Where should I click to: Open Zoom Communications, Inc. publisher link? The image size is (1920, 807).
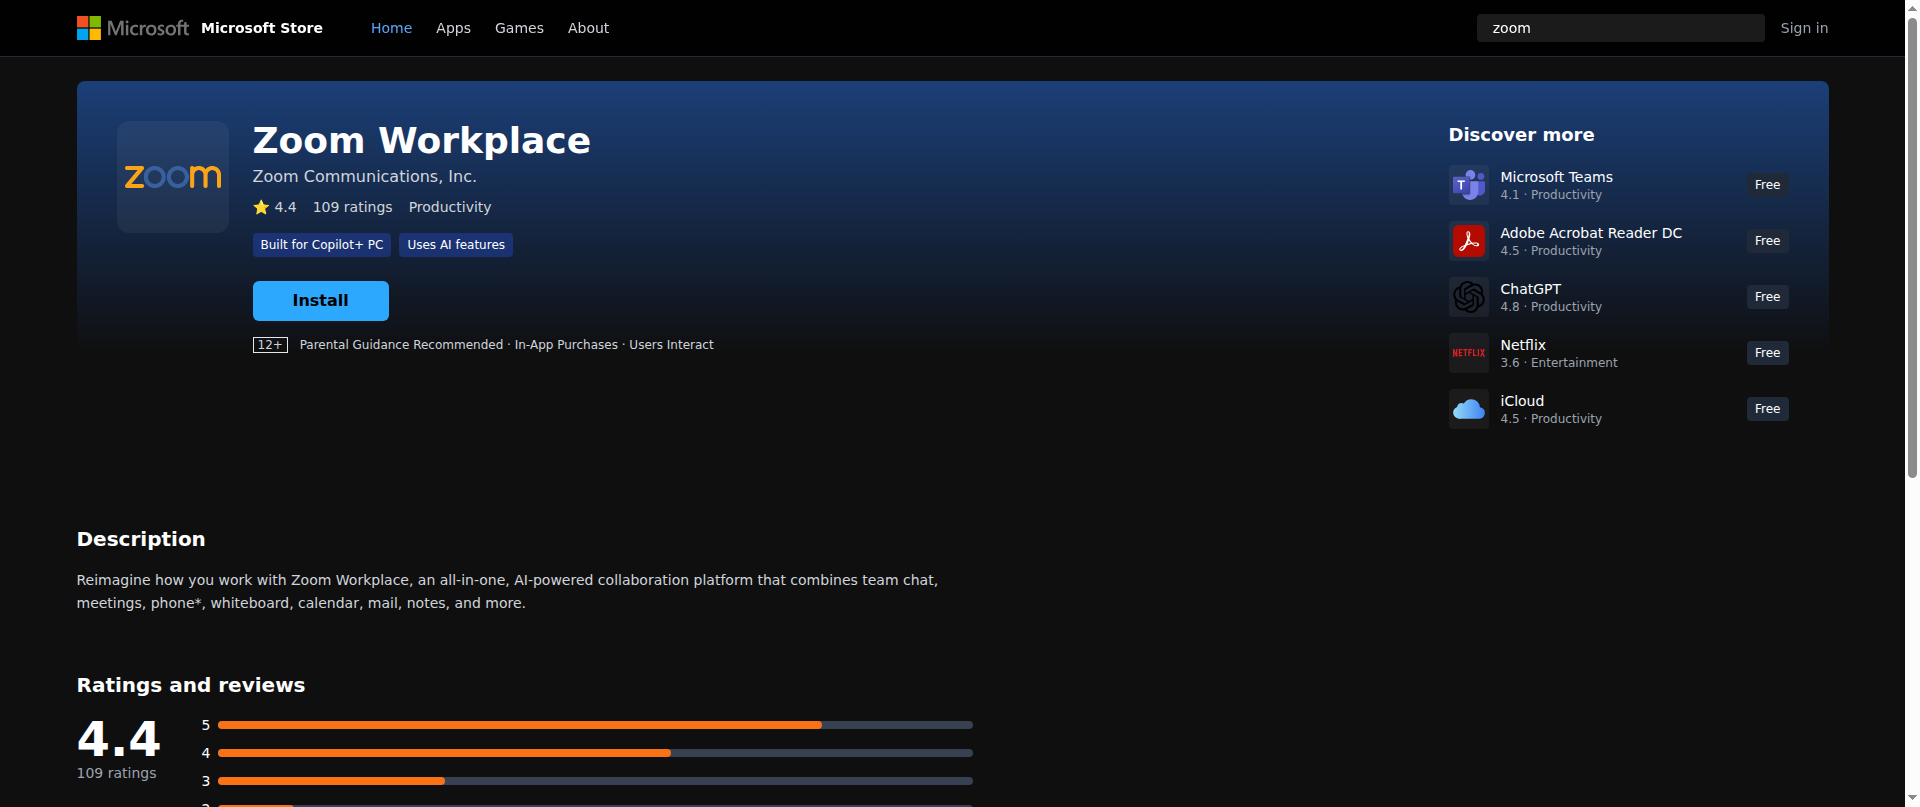point(364,176)
